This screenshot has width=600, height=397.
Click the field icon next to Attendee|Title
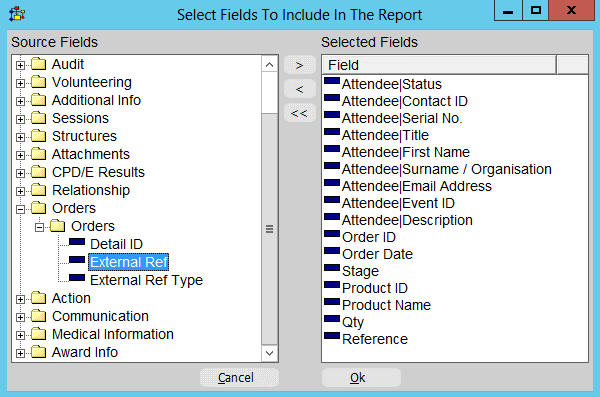(332, 132)
